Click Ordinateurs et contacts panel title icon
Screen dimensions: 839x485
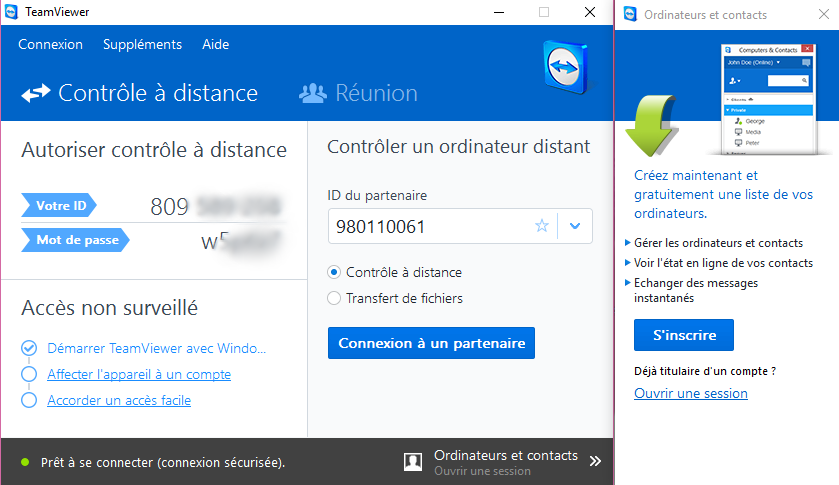(630, 14)
